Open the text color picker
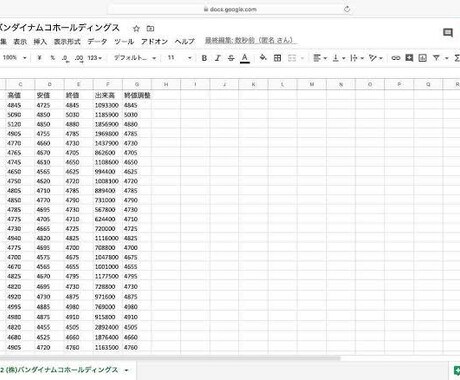This screenshot has height=380, width=460. (245, 58)
